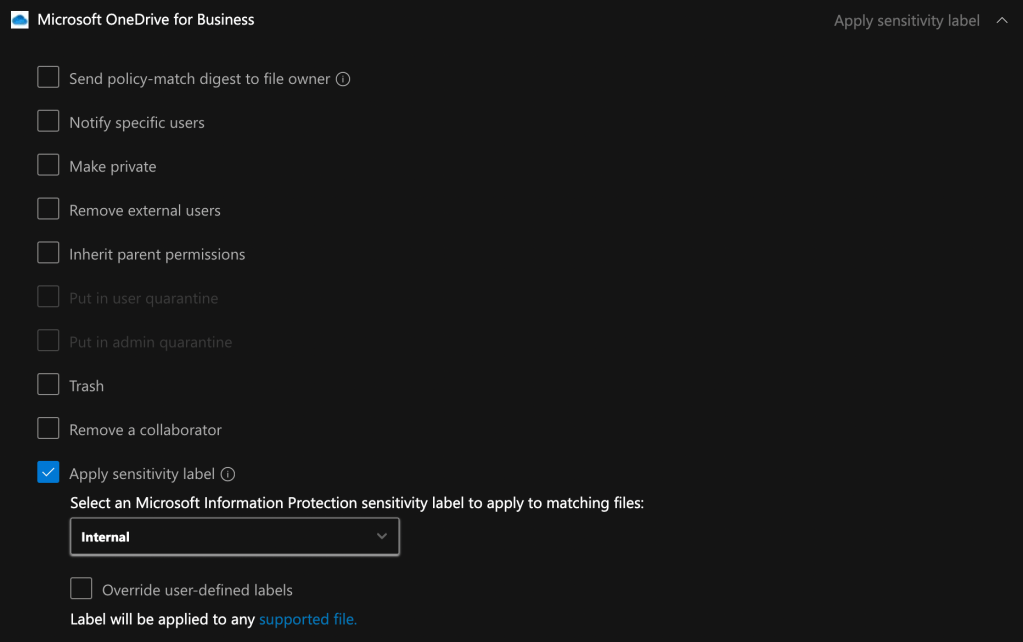Enable Remove a collaborator checkbox
The width and height of the screenshot is (1023, 642).
pyautogui.click(x=48, y=429)
